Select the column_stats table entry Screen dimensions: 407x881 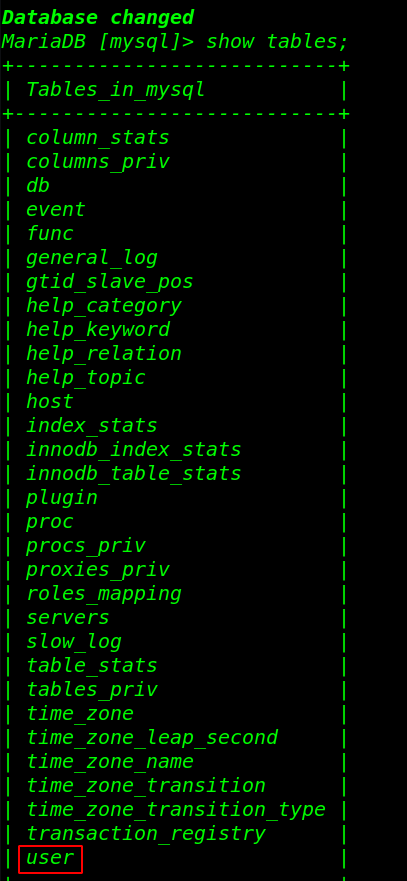[98, 138]
